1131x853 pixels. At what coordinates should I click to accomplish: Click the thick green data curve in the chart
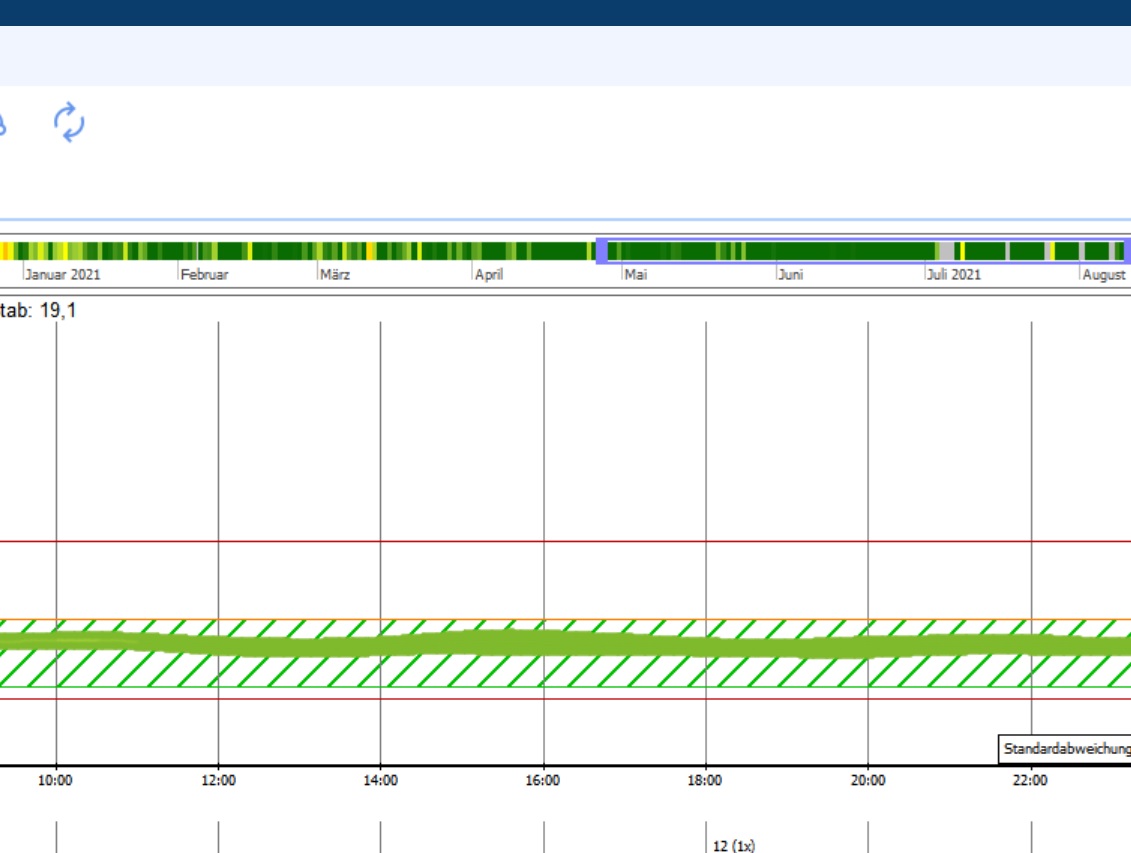[x=566, y=644]
